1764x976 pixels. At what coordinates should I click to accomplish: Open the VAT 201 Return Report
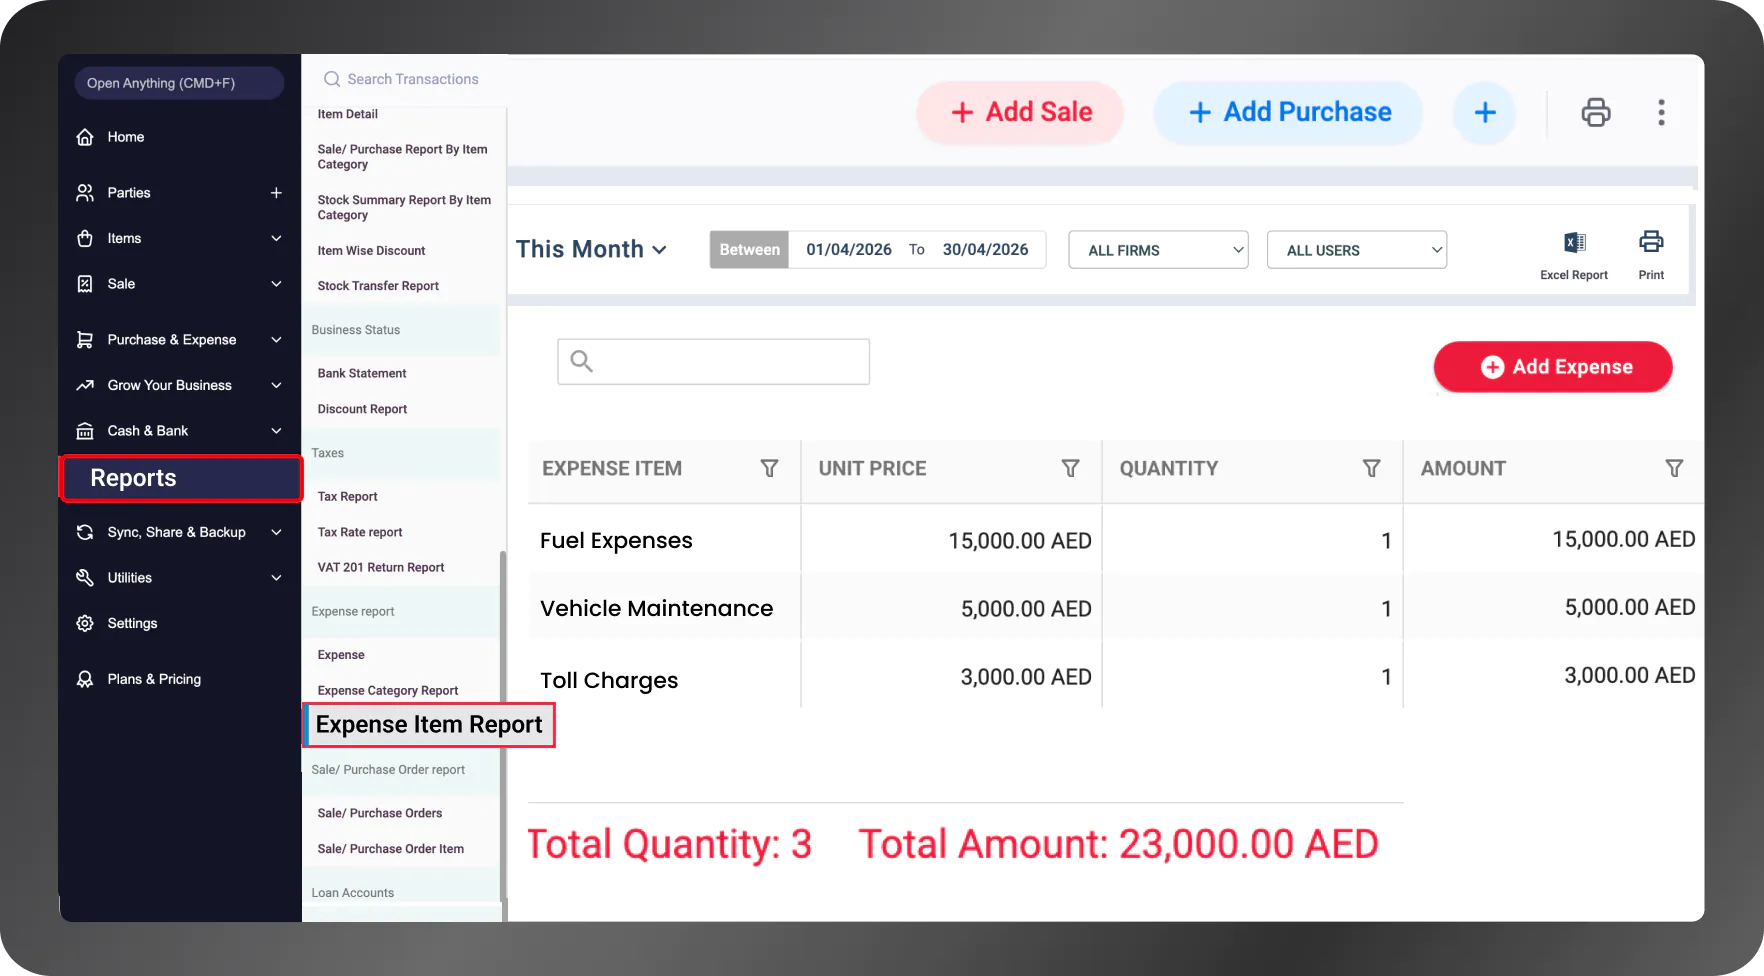(381, 567)
